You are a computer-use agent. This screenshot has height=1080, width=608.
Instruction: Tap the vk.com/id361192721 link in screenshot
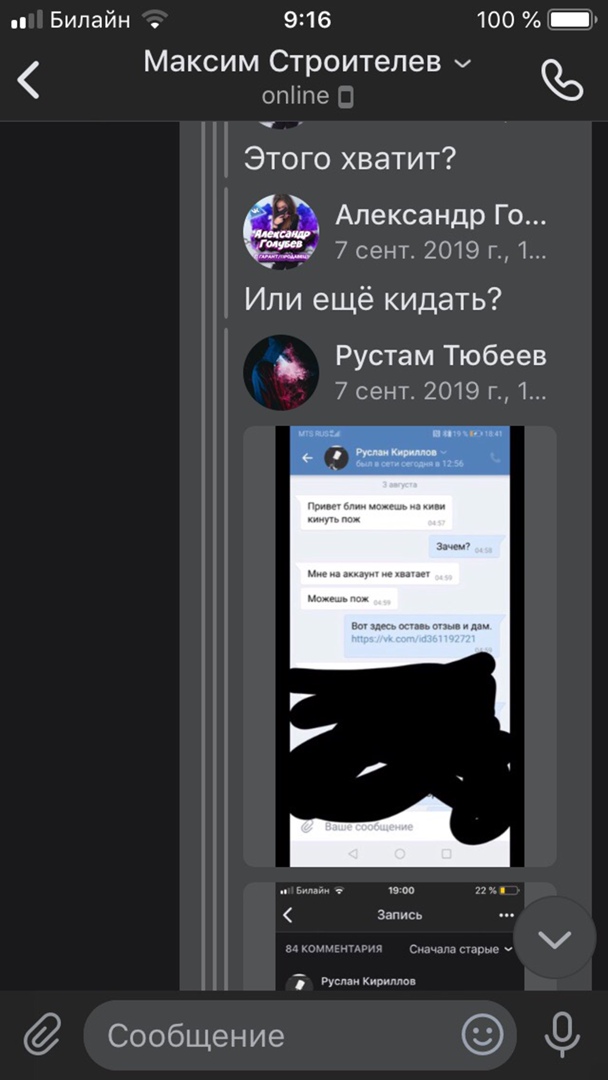tap(413, 638)
